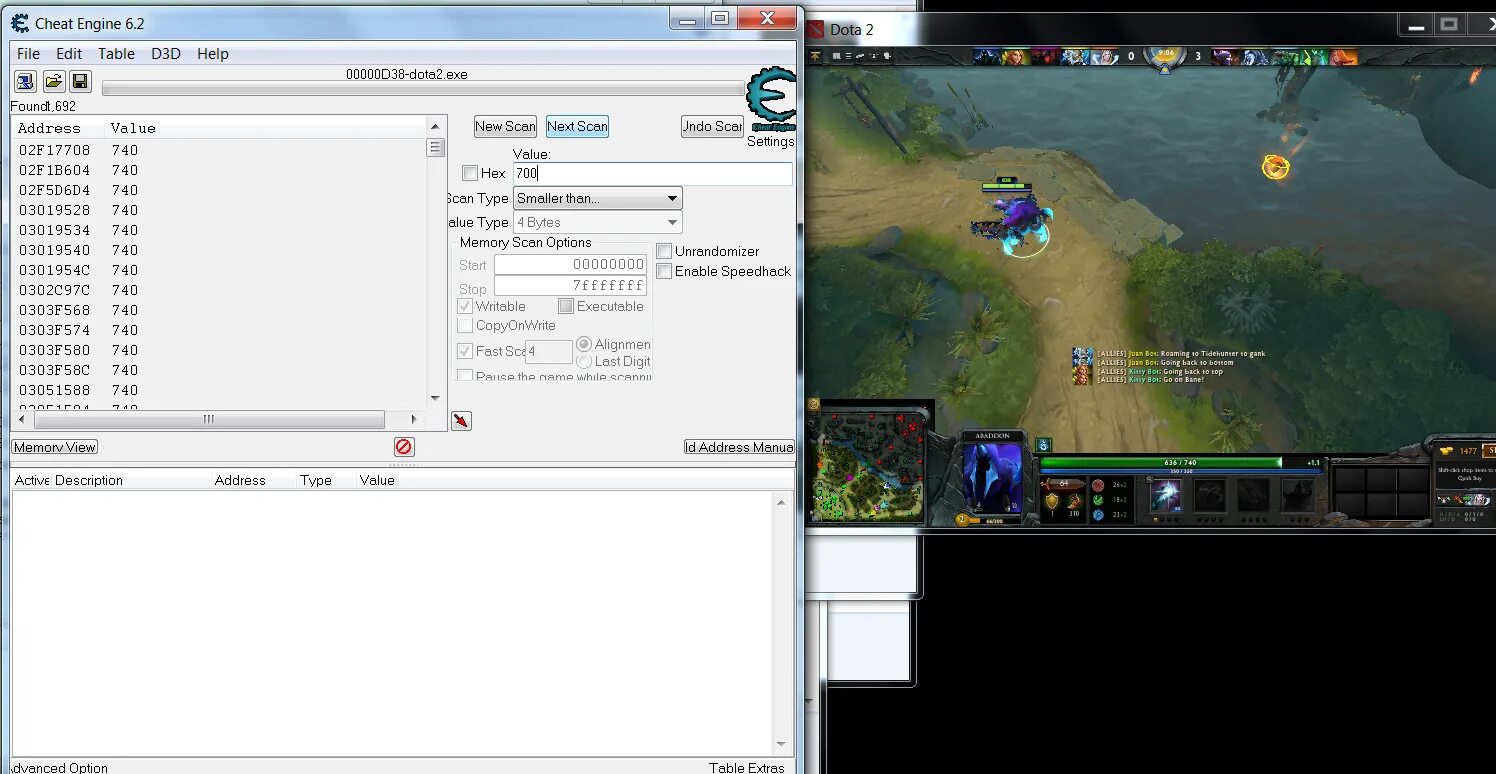Click cheat table scroll-down arrow
The width and height of the screenshot is (1496, 774).
click(x=782, y=744)
